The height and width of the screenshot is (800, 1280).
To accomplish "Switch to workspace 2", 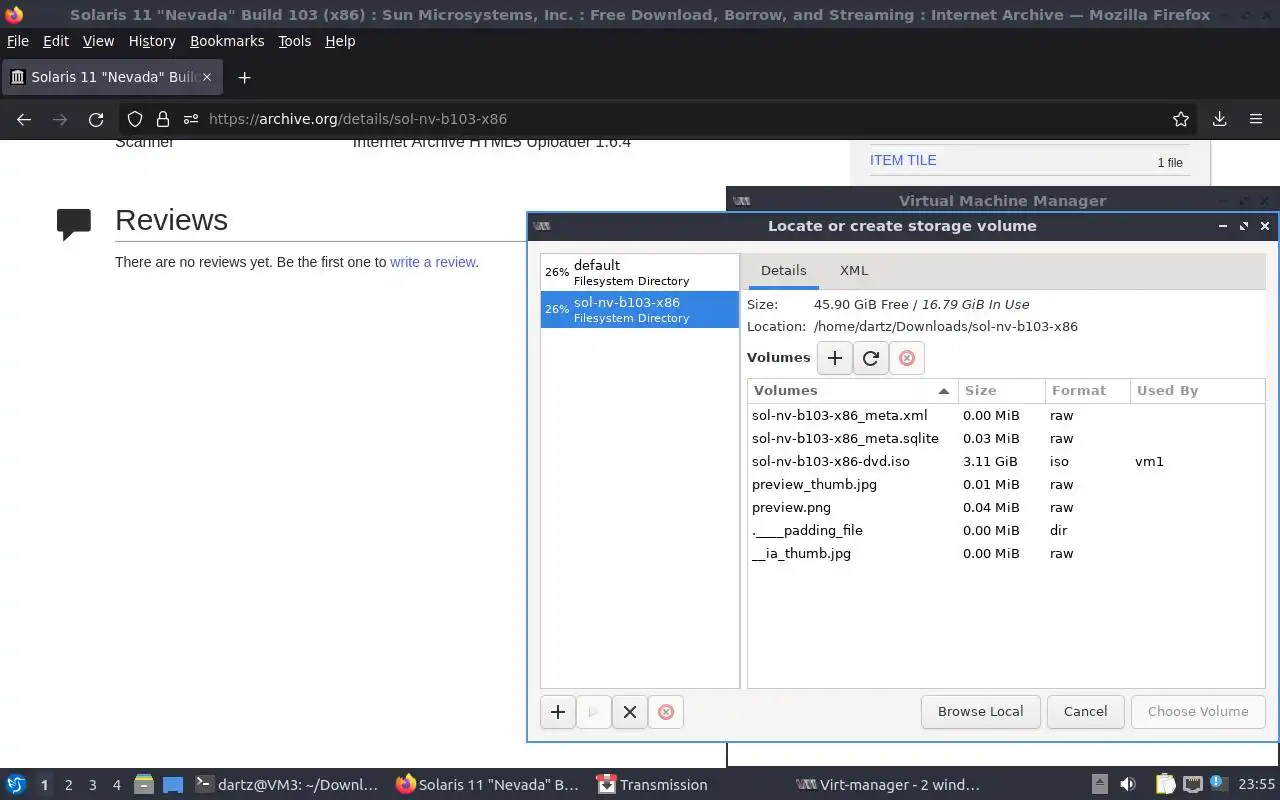I will [68, 785].
